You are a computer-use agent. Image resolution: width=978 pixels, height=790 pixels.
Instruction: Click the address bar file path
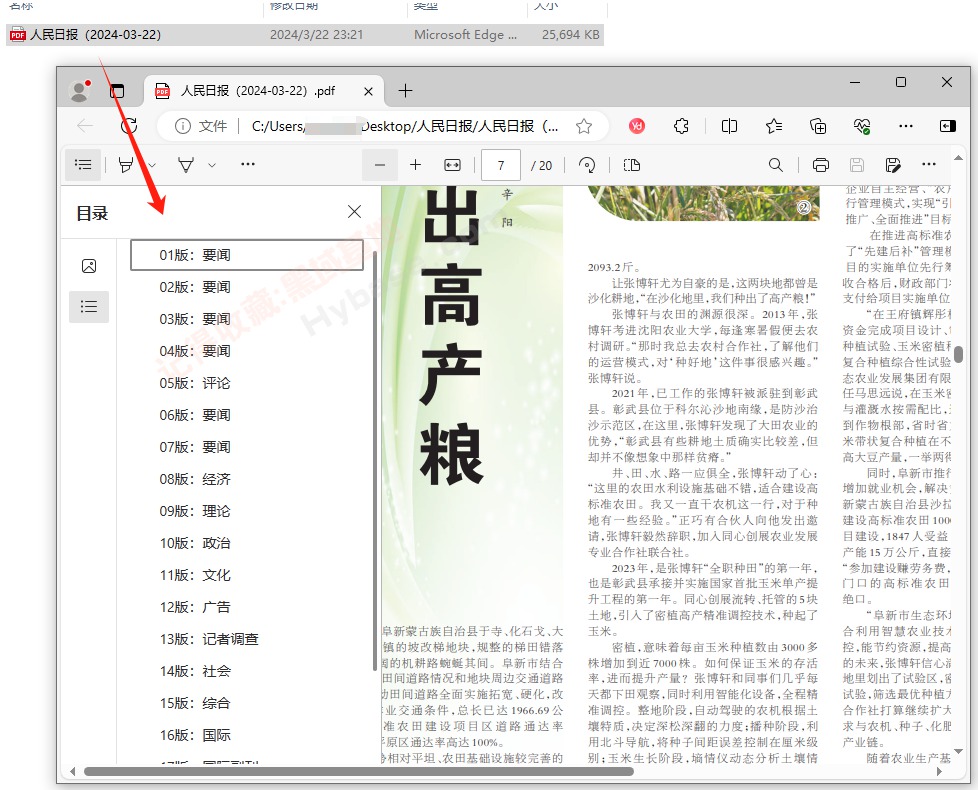(x=405, y=127)
